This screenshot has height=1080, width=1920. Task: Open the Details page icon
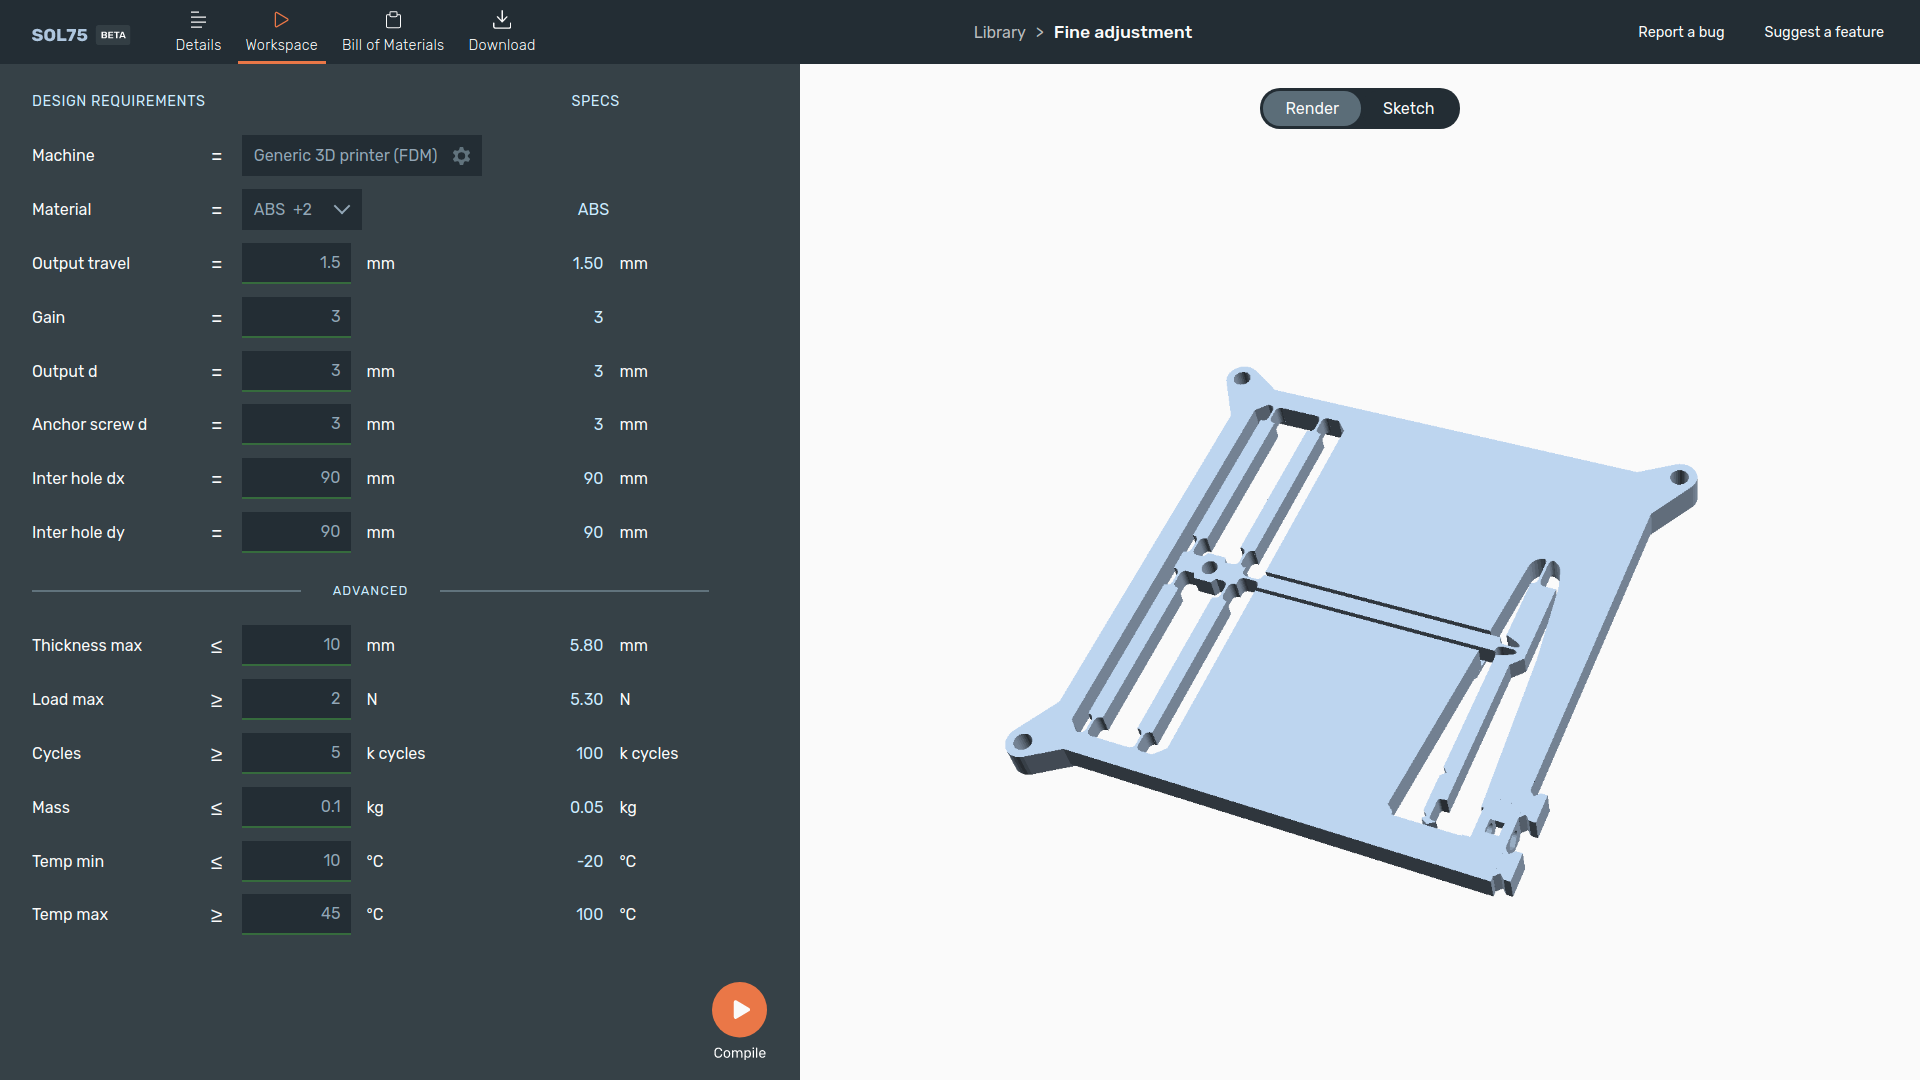tap(198, 17)
